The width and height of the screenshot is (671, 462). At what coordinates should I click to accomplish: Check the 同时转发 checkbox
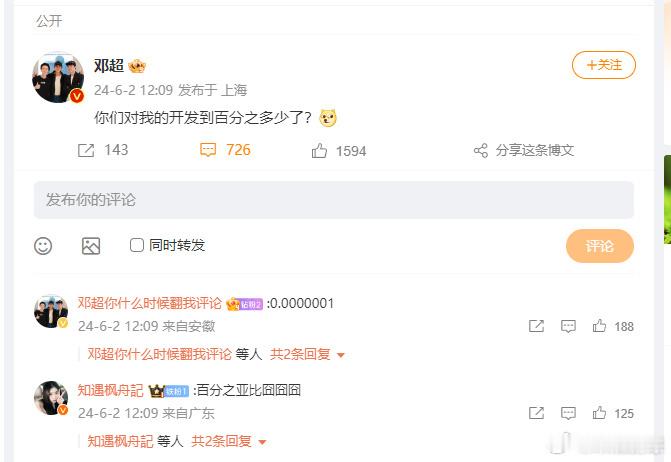pos(137,245)
